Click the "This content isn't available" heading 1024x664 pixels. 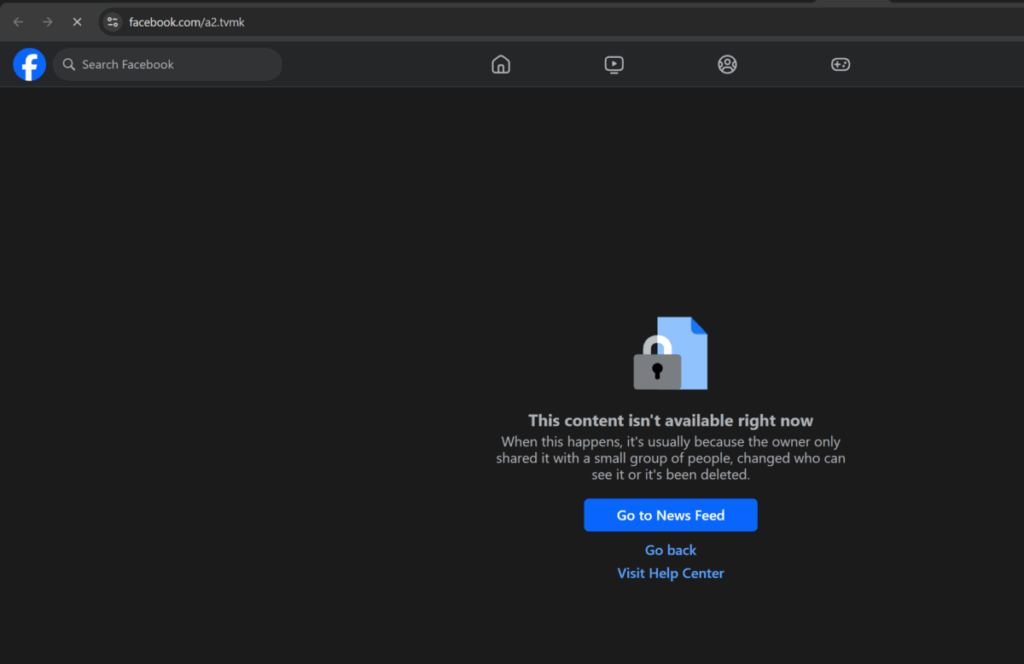[670, 421]
